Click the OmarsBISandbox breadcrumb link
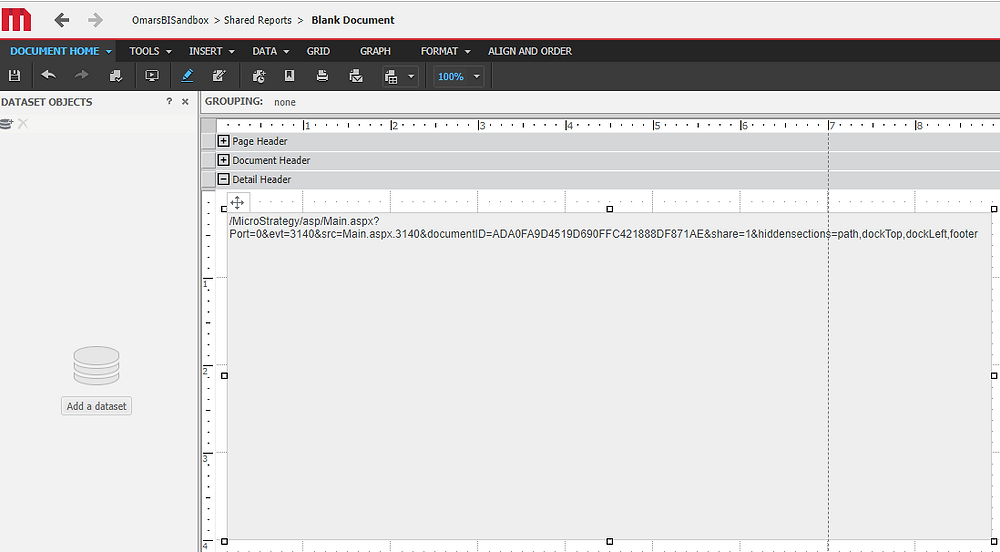1000x552 pixels. (170, 20)
